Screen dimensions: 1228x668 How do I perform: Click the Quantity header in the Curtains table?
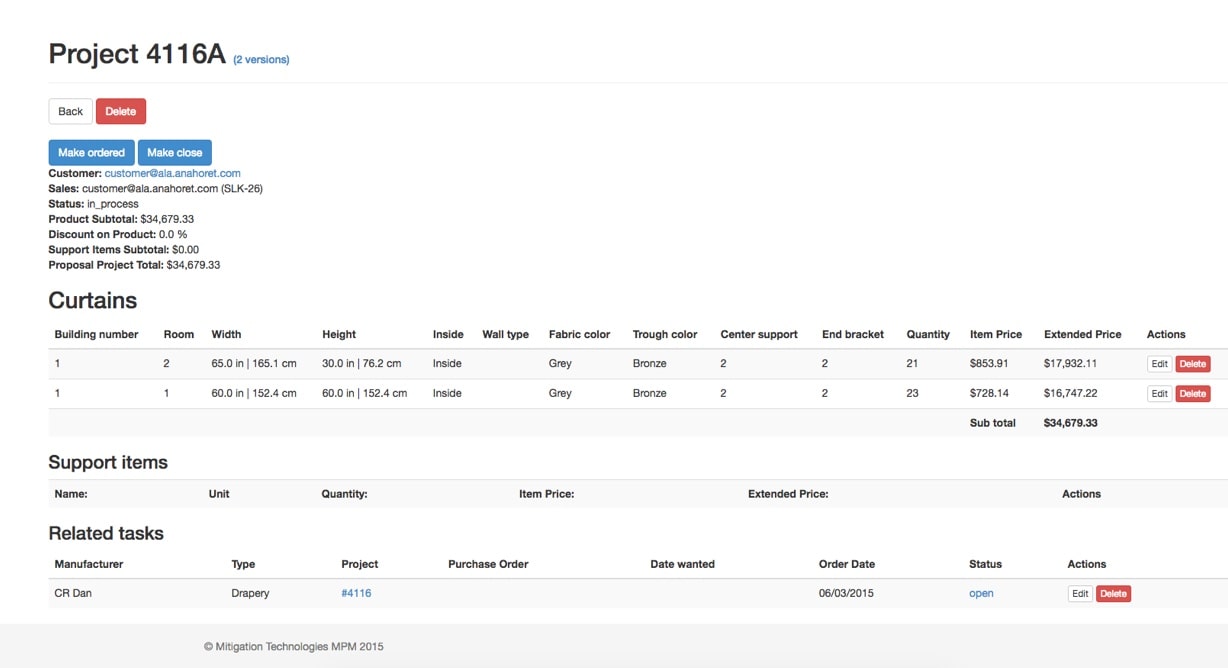pos(928,334)
